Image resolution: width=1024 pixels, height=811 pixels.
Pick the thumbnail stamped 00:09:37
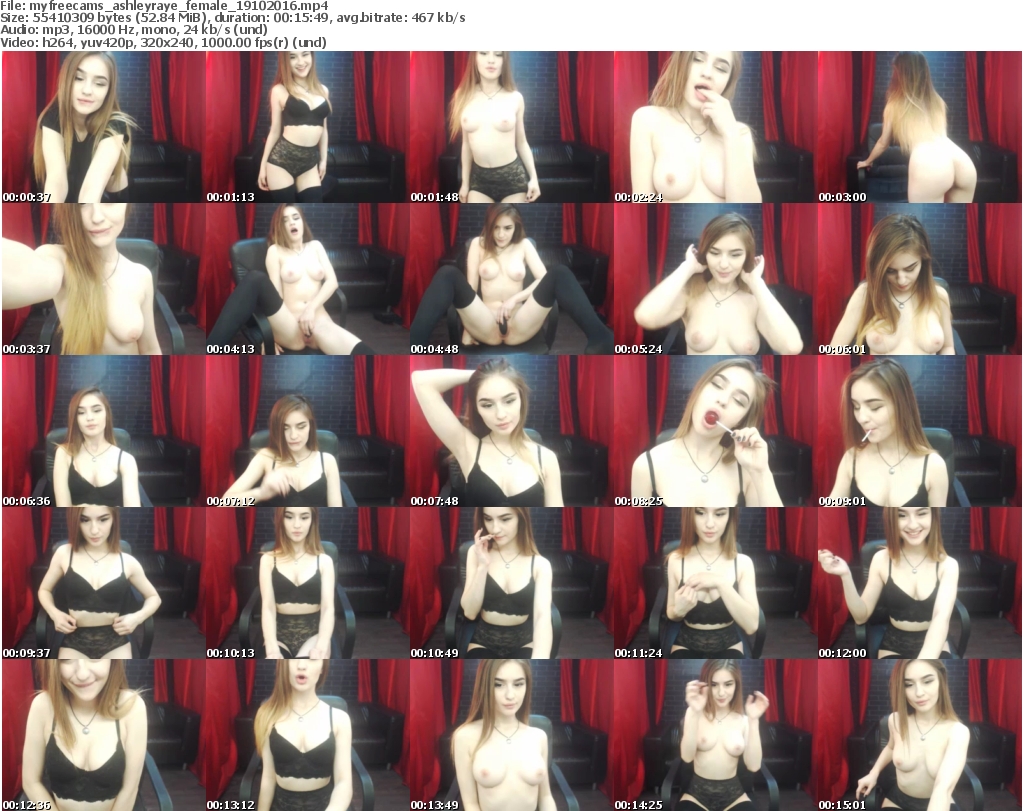click(103, 583)
